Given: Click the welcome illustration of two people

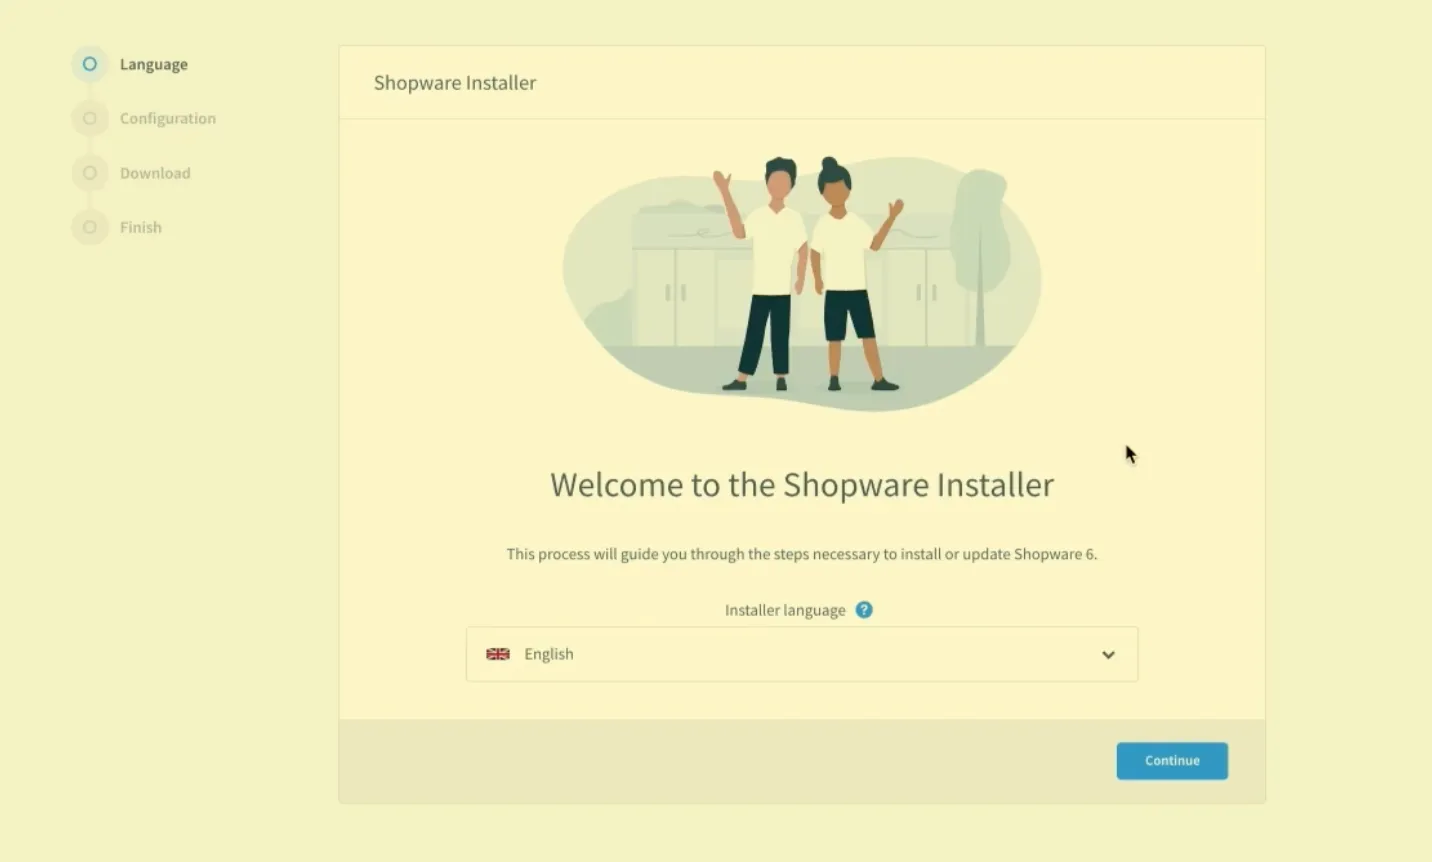Looking at the screenshot, I should click(802, 282).
